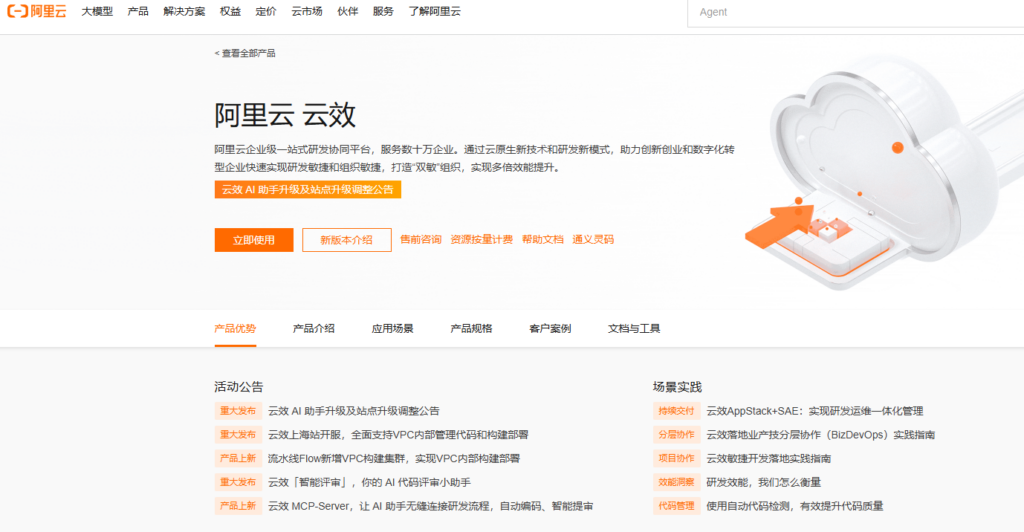
Task: Open the 资源按量计费 link
Action: (481, 240)
